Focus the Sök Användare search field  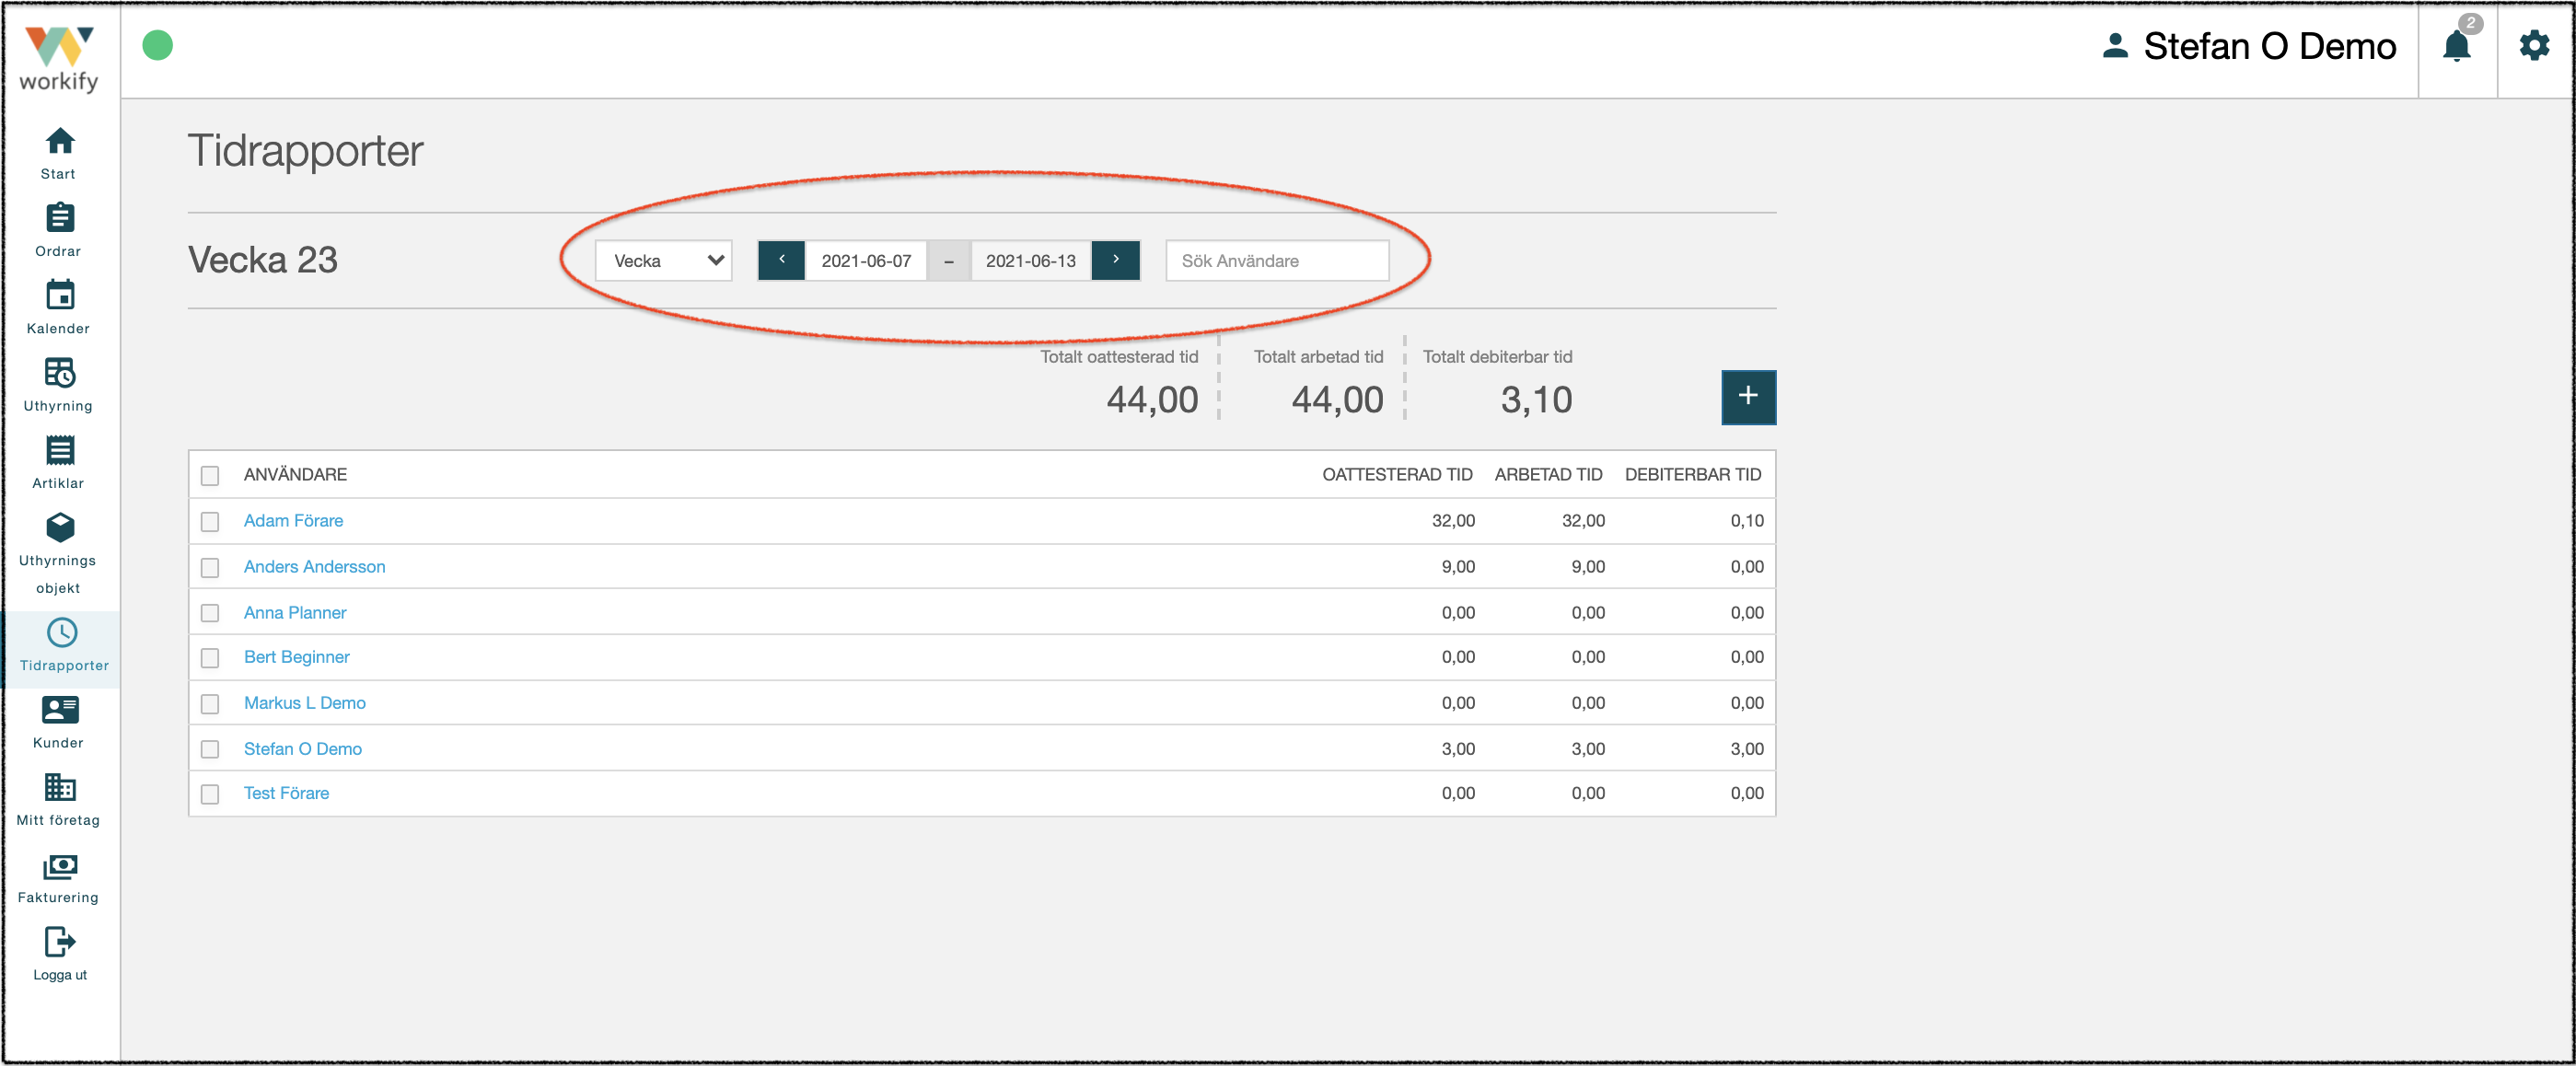click(x=1277, y=261)
